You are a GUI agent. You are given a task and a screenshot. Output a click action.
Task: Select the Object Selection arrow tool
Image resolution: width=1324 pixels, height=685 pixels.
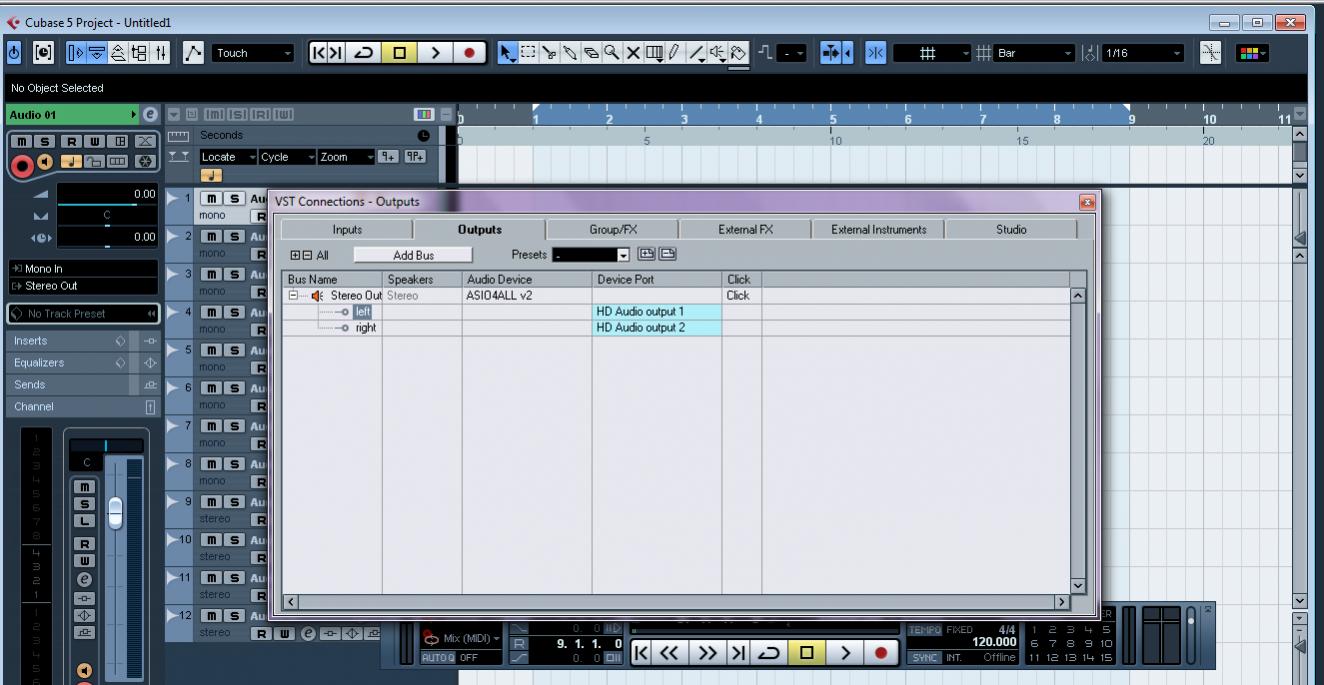(x=507, y=53)
